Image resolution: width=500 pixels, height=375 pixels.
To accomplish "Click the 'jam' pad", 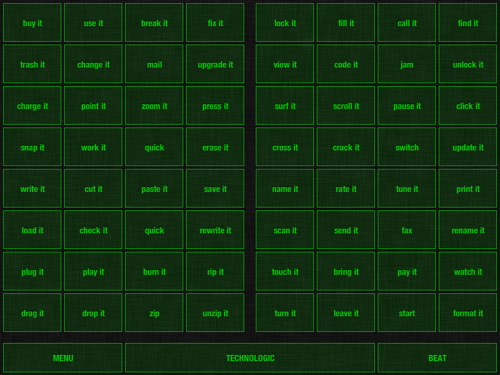I will pyautogui.click(x=407, y=64).
